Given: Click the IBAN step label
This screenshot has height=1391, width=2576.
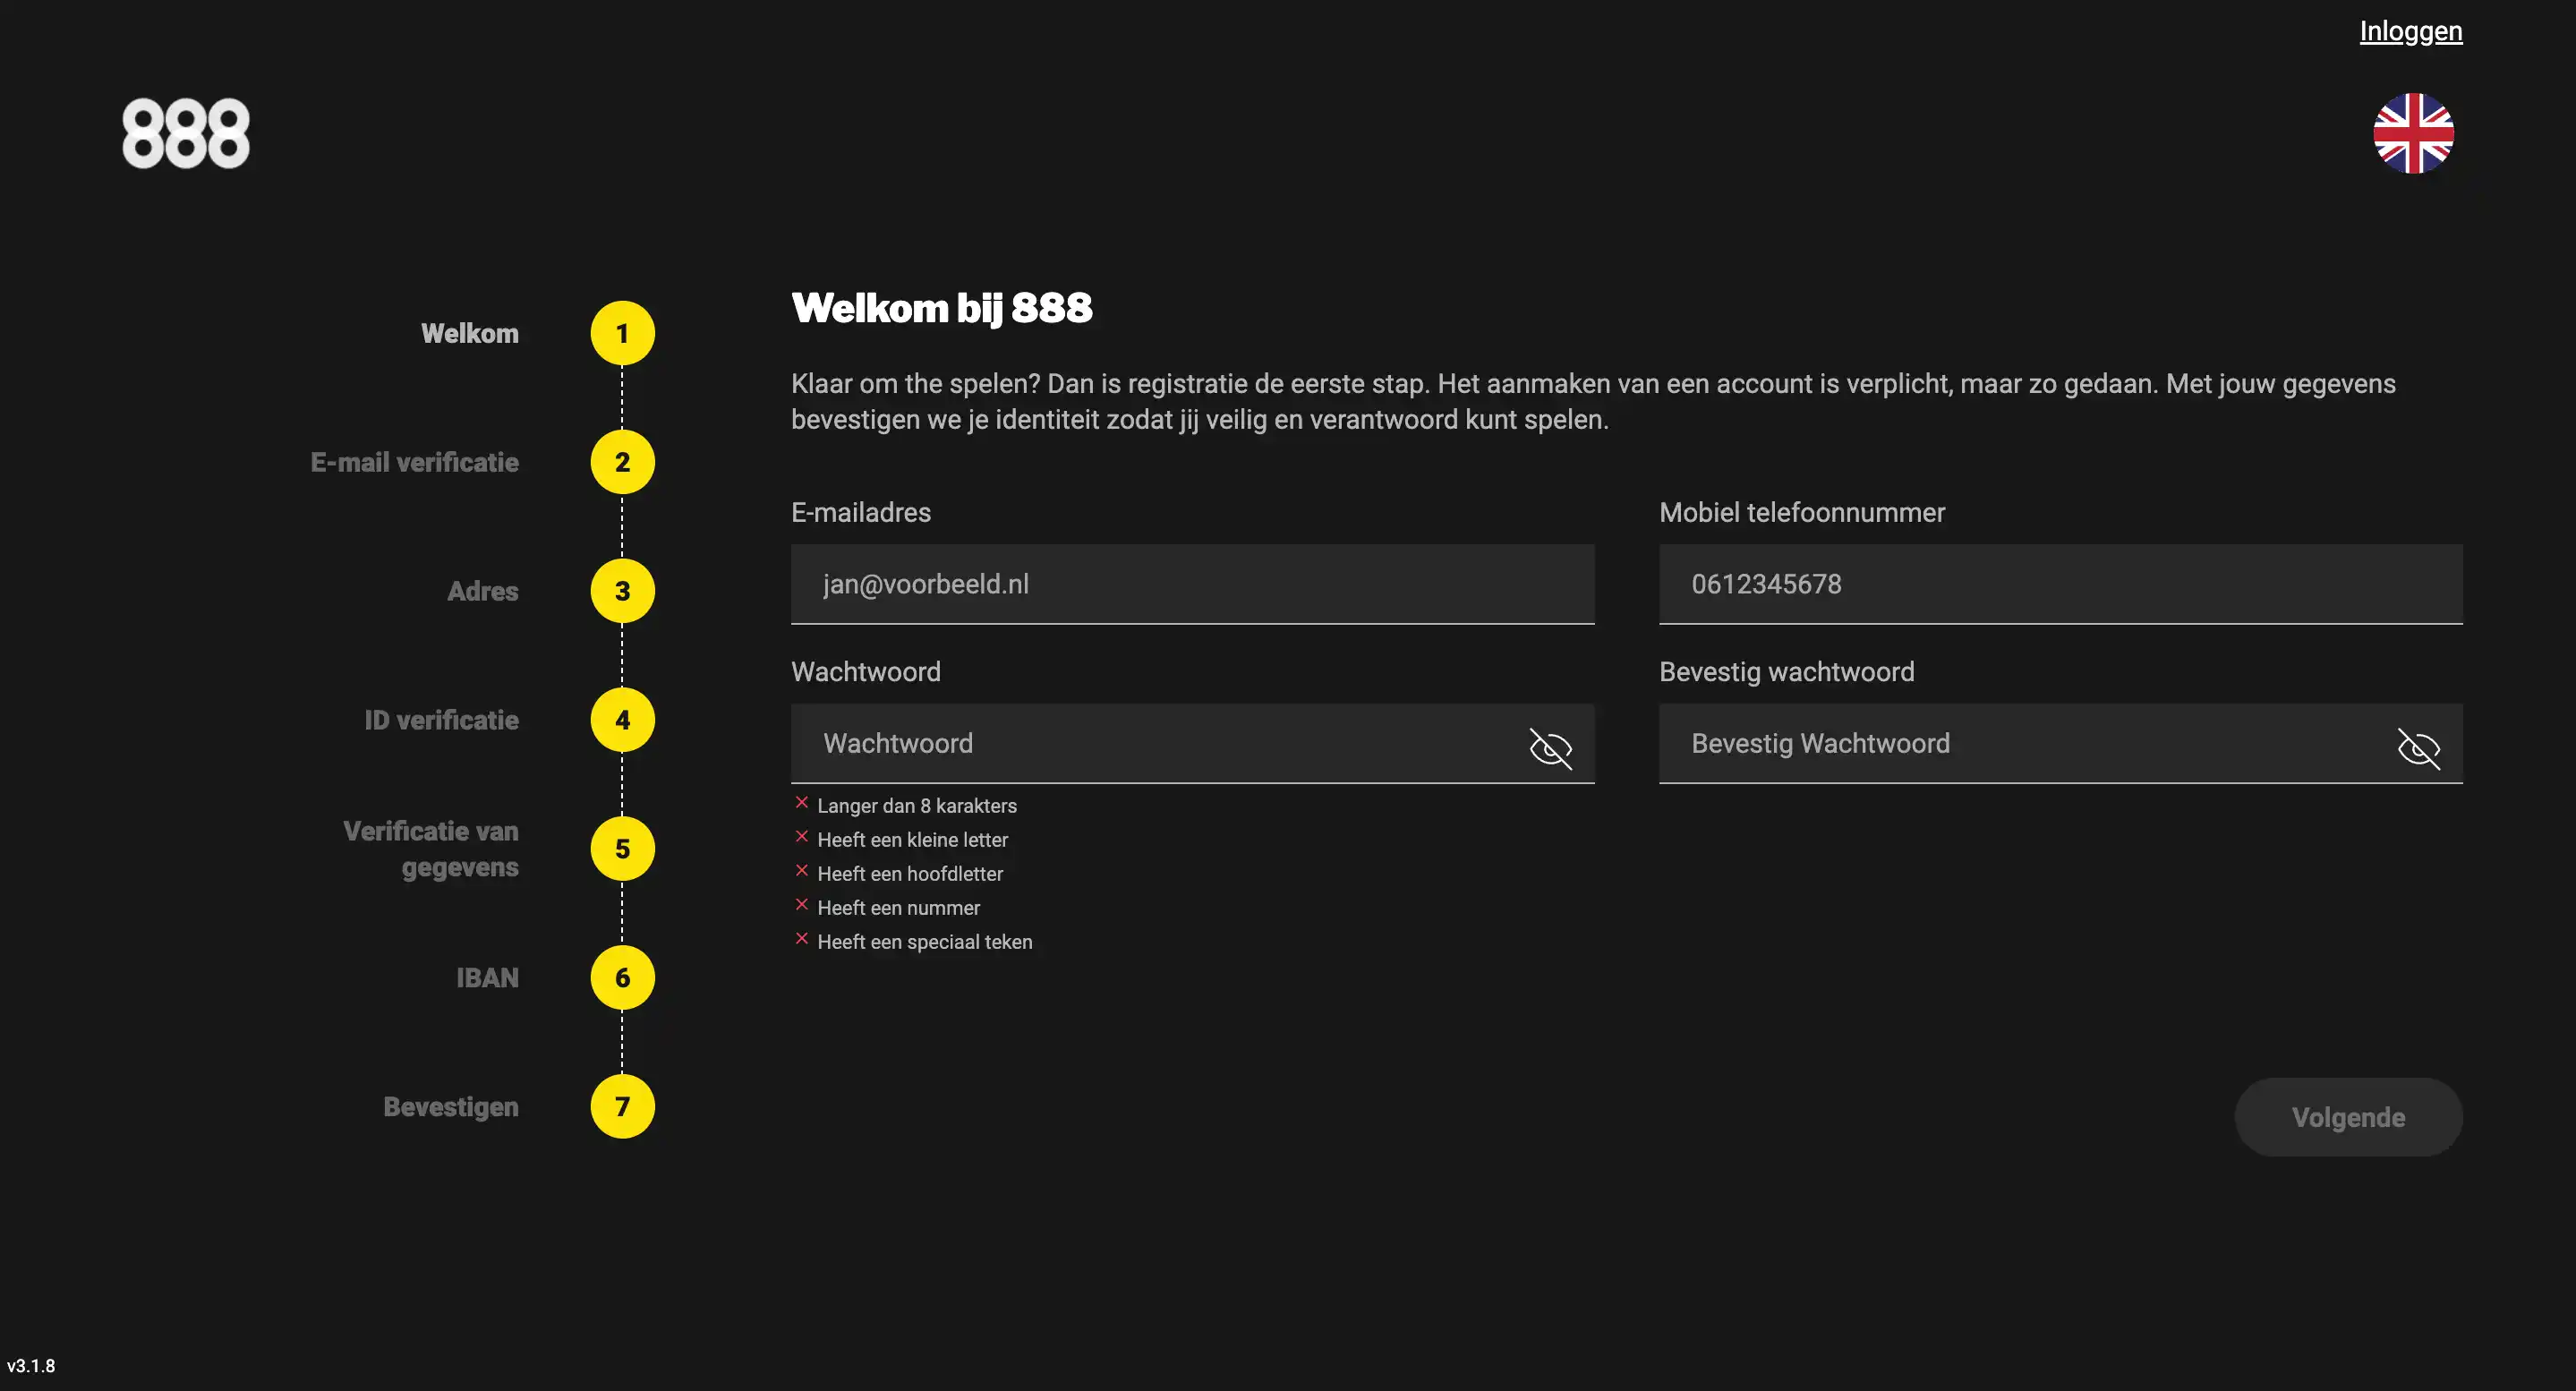Looking at the screenshot, I should [x=487, y=978].
